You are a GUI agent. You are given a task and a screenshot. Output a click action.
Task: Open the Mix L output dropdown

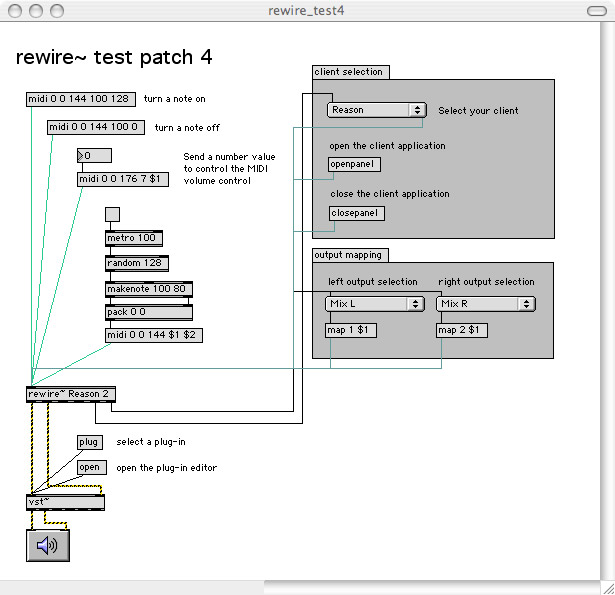[x=375, y=304]
